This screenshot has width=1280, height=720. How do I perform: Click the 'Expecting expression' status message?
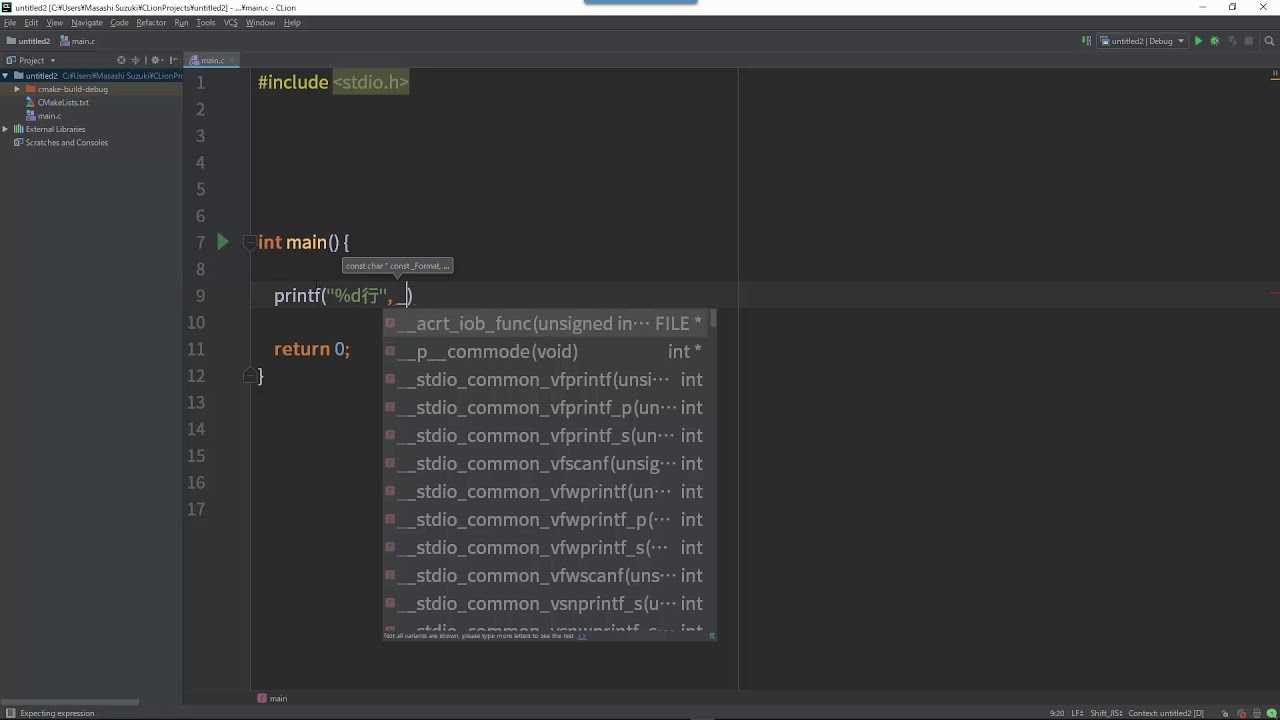click(x=57, y=713)
